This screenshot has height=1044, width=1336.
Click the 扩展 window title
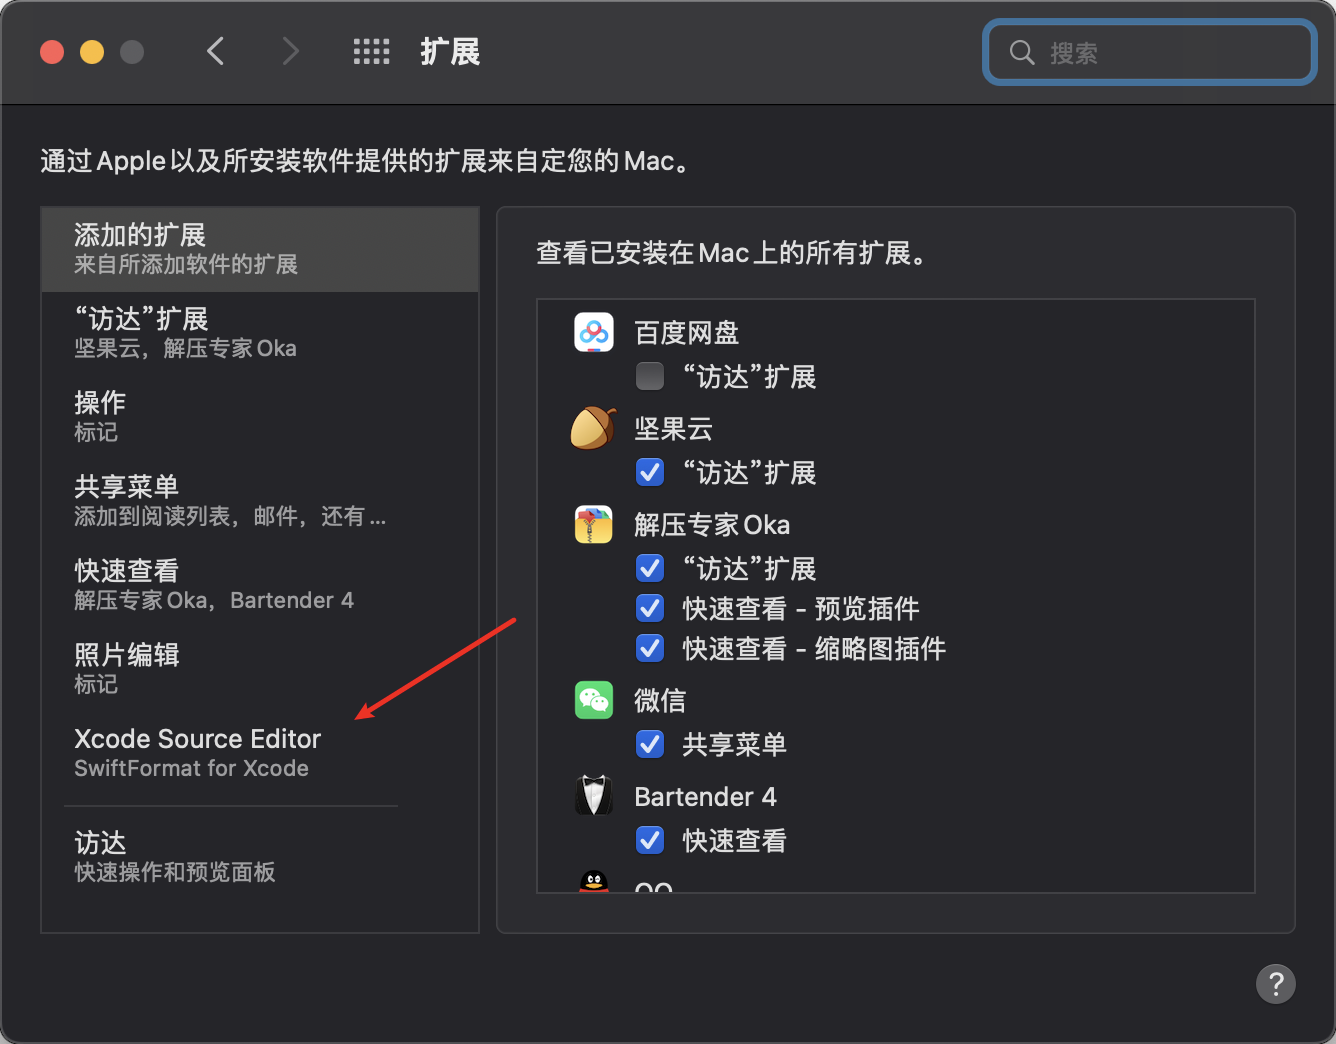[x=450, y=52]
